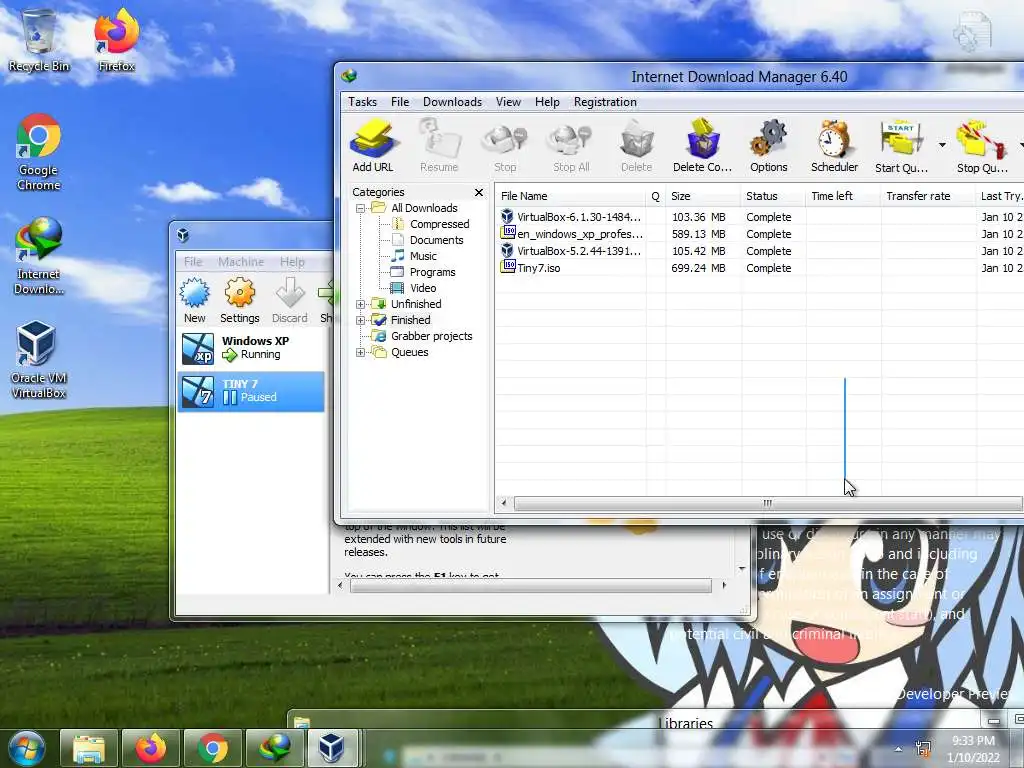Screen dimensions: 1024x768
Task: Expand the Queues category node
Action: [360, 352]
